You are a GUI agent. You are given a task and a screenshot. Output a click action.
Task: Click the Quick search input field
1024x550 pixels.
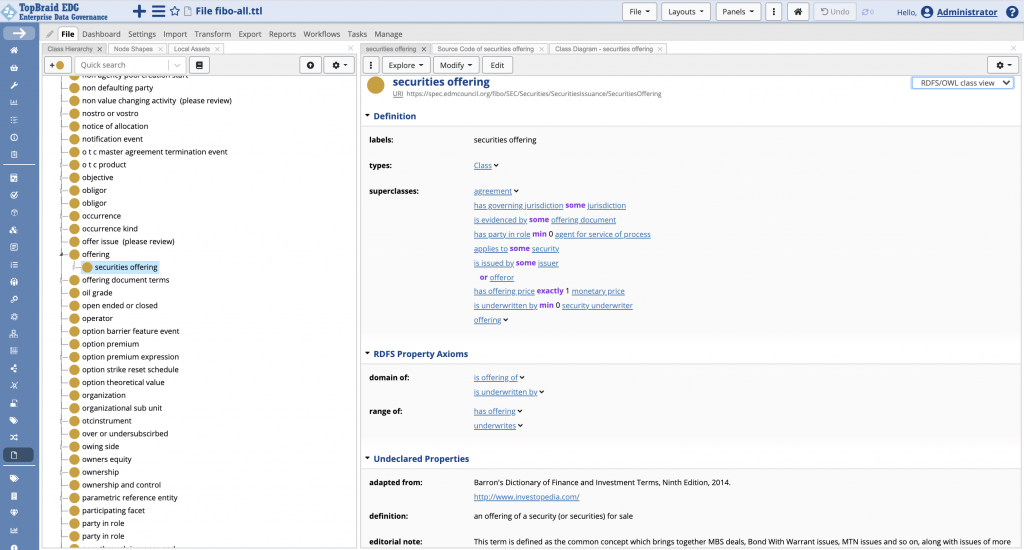click(123, 65)
